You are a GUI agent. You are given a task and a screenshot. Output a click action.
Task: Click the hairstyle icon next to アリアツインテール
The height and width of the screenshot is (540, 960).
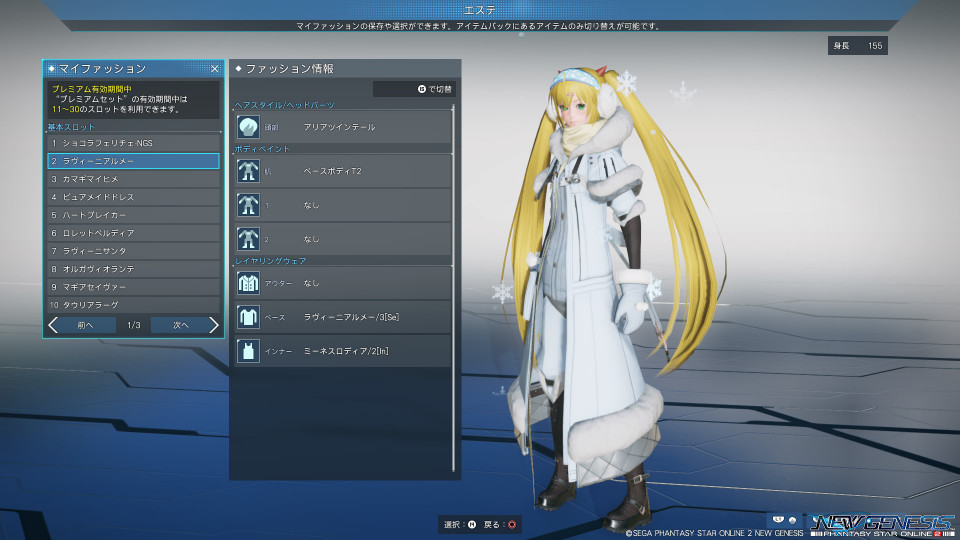click(x=248, y=128)
